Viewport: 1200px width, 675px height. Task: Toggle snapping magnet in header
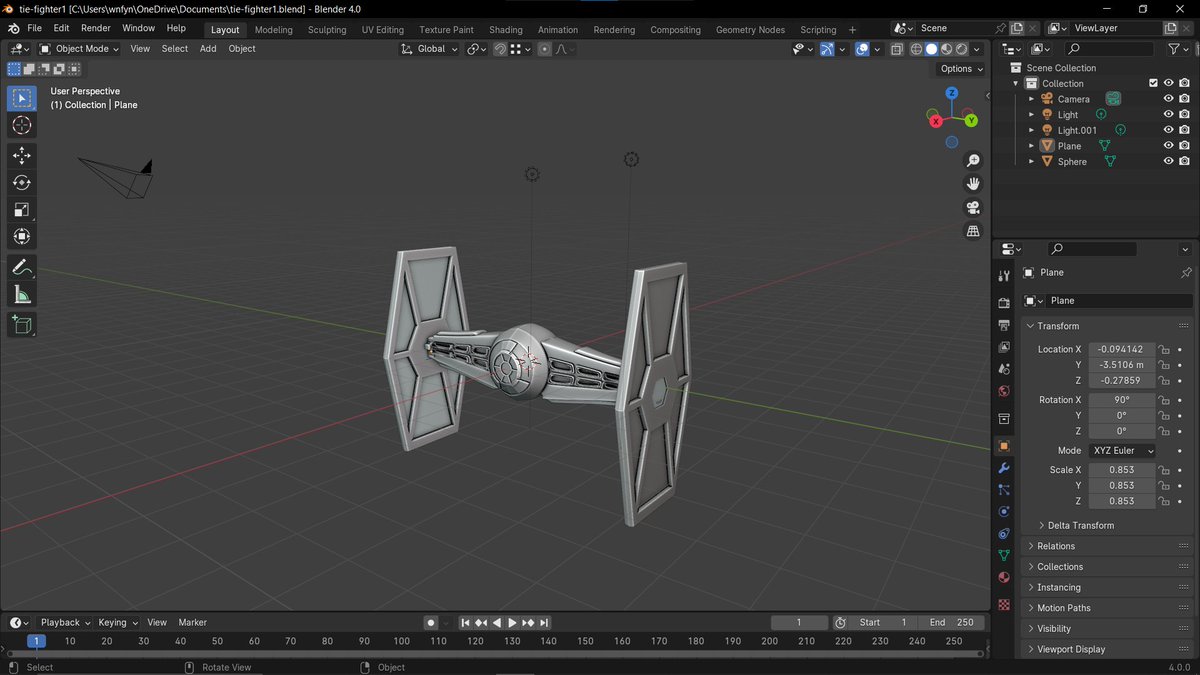click(x=500, y=48)
